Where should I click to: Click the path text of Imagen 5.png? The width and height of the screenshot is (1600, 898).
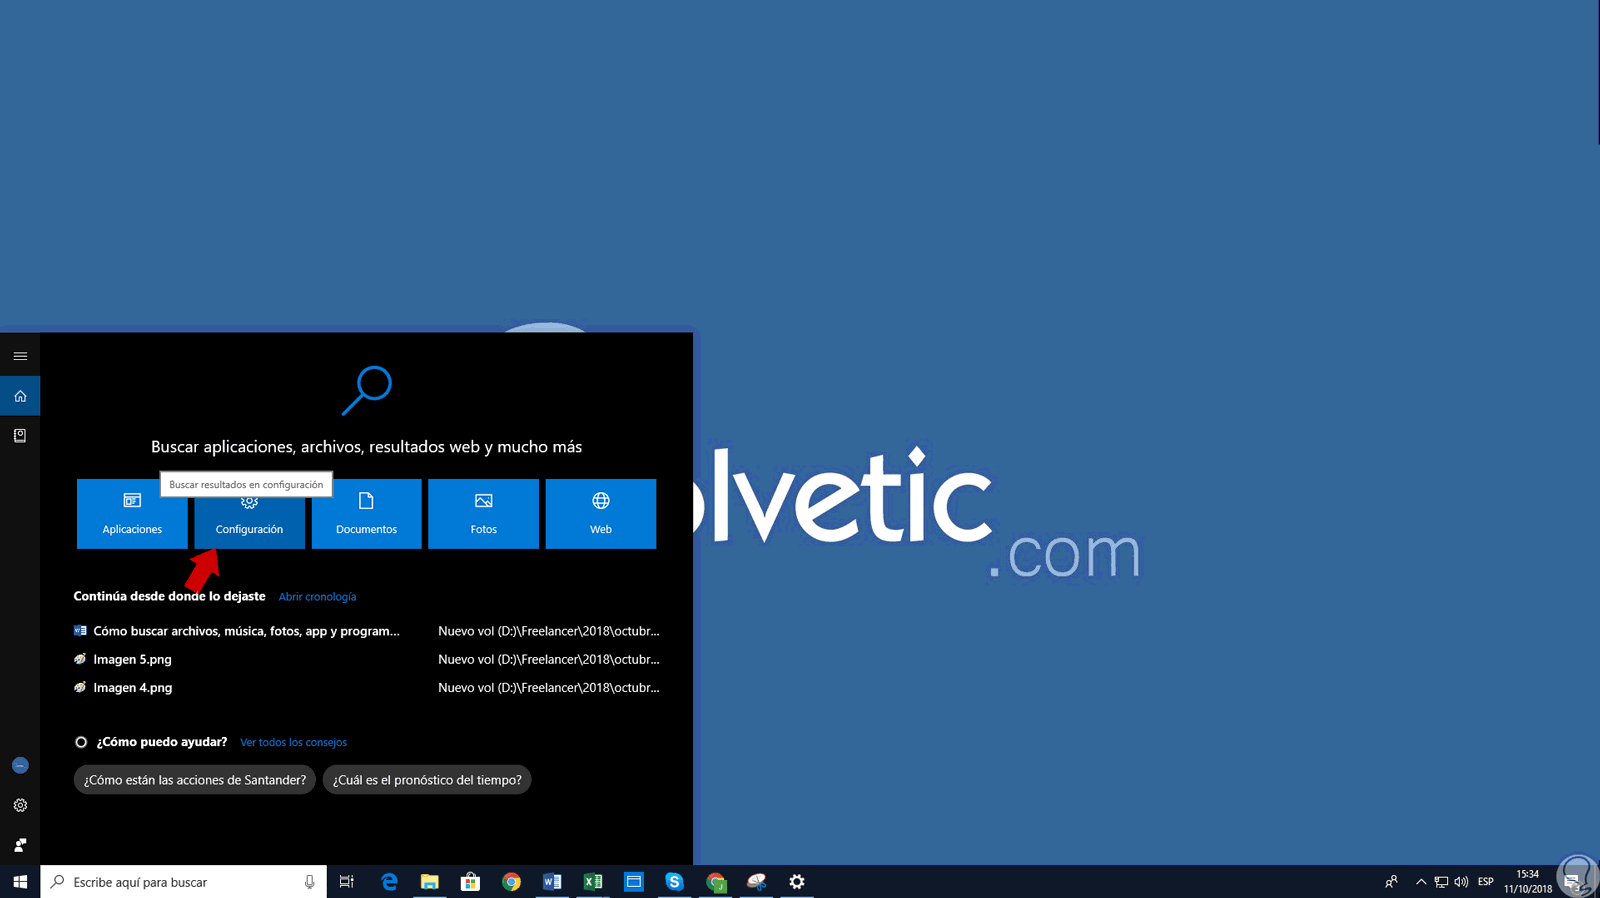click(549, 659)
